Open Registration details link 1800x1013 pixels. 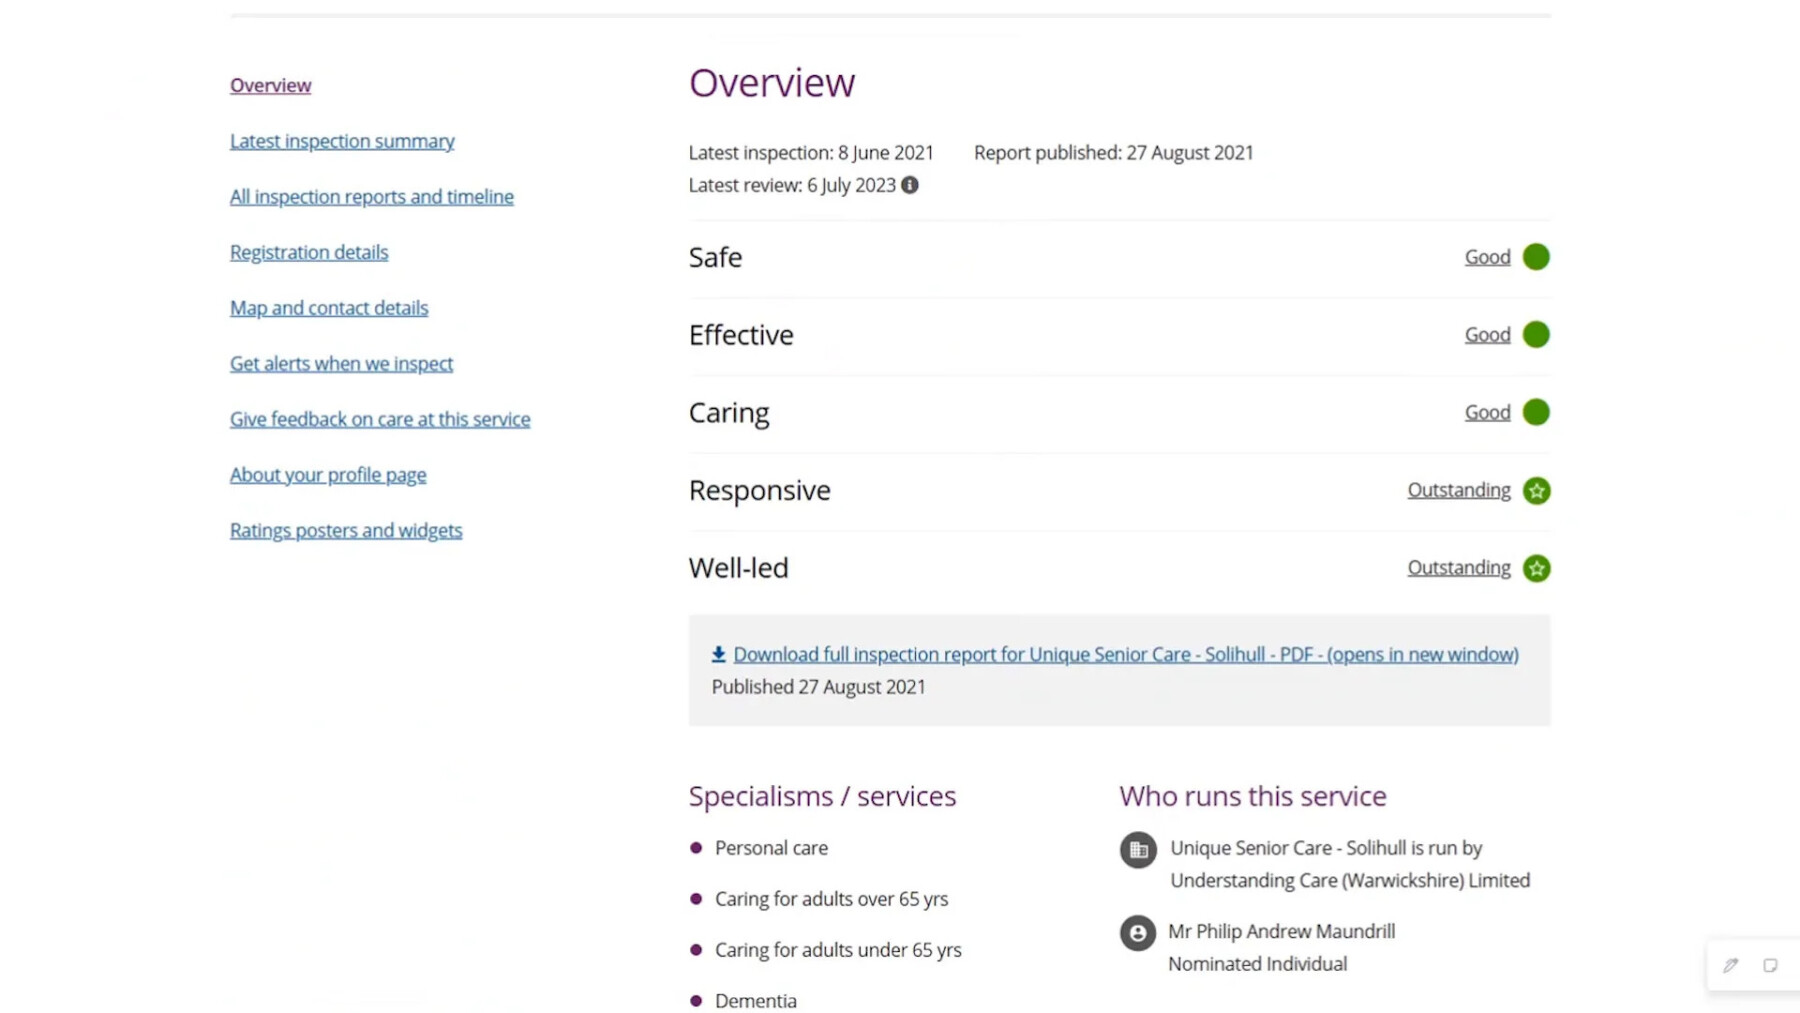pos(309,252)
